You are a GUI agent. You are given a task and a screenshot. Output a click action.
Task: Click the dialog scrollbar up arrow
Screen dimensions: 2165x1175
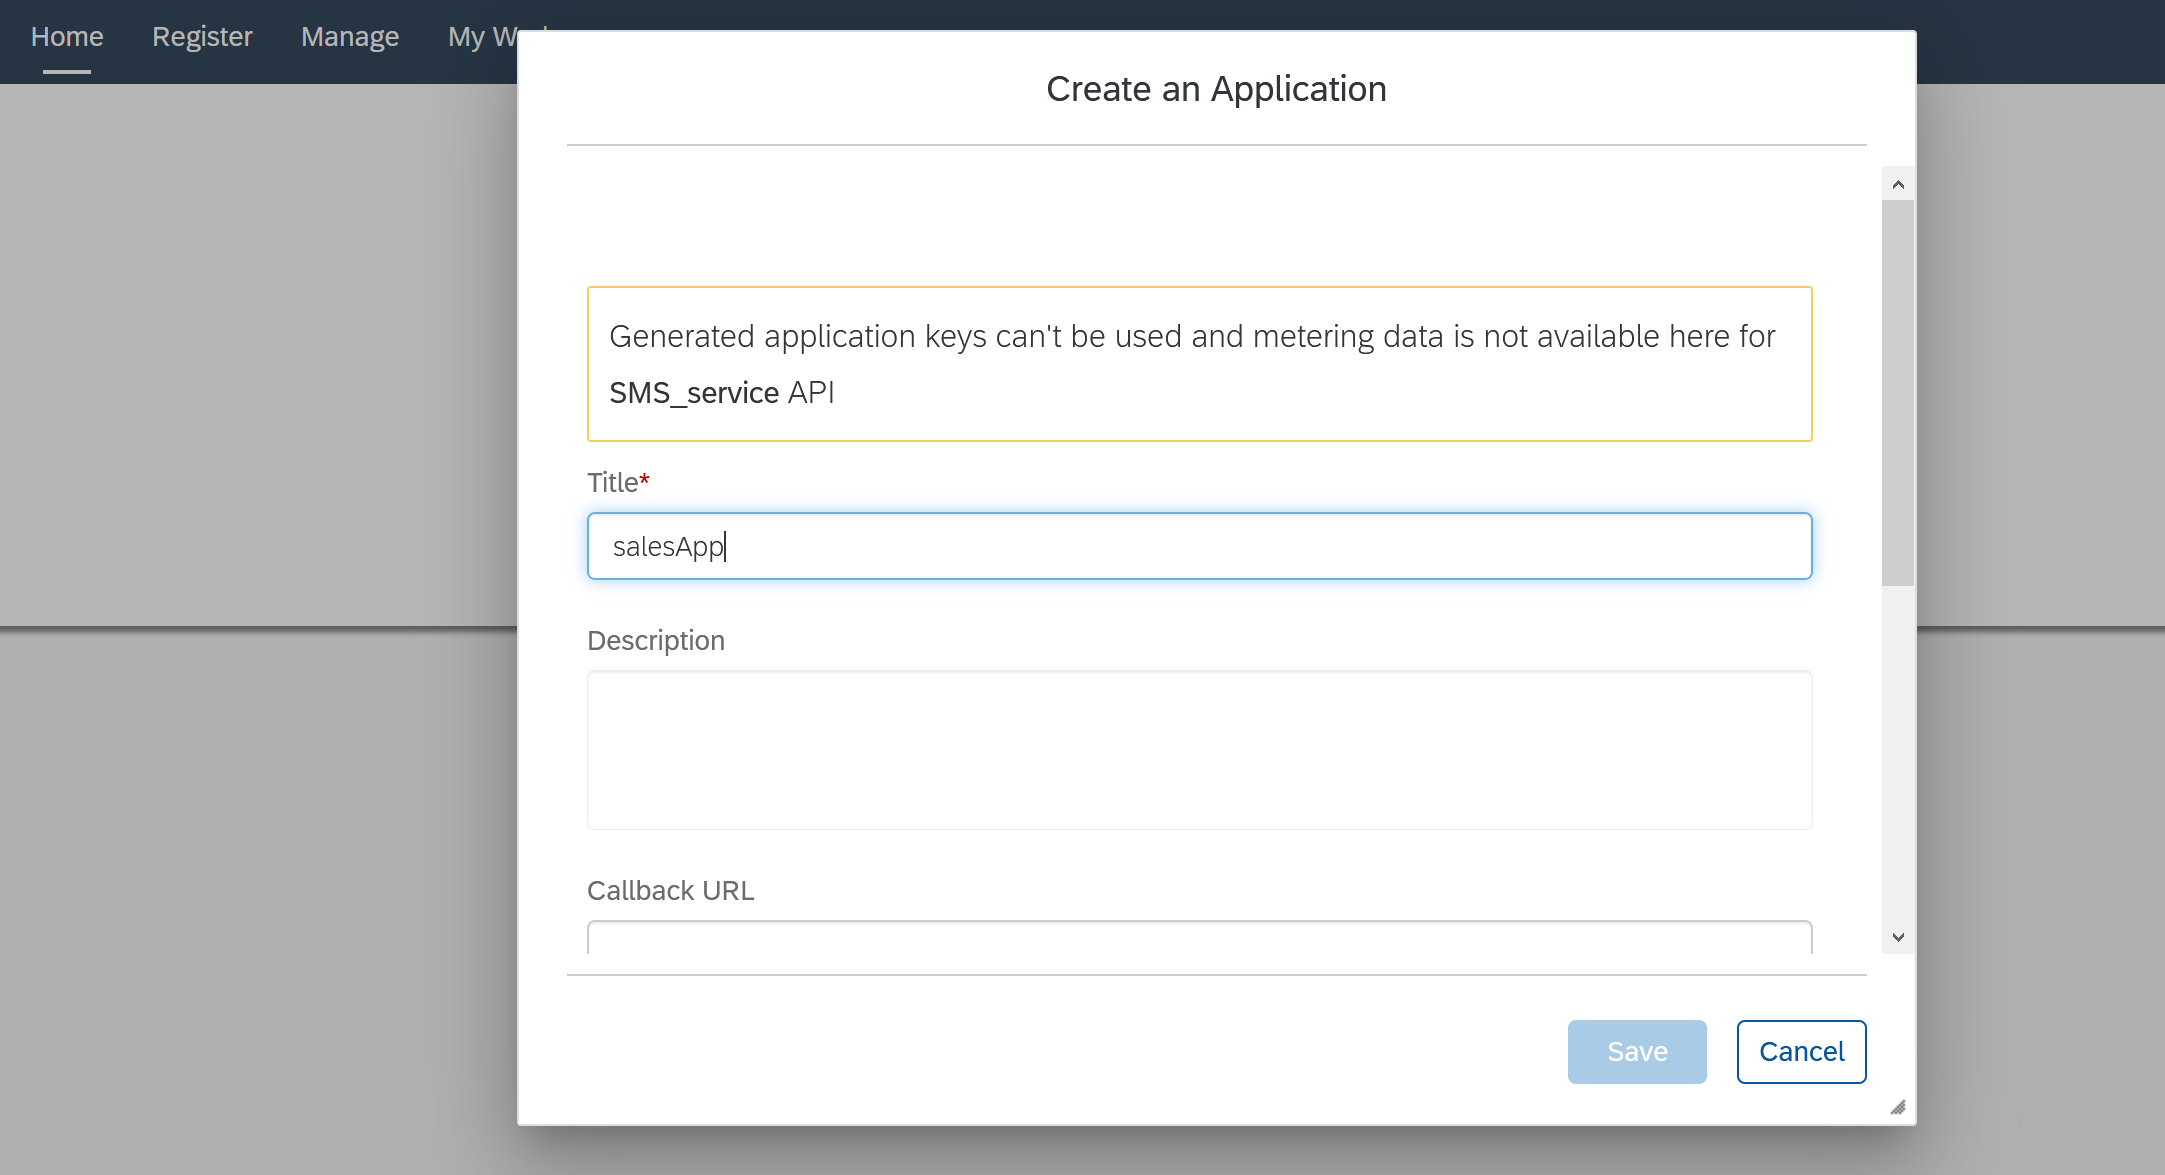coord(1898,184)
